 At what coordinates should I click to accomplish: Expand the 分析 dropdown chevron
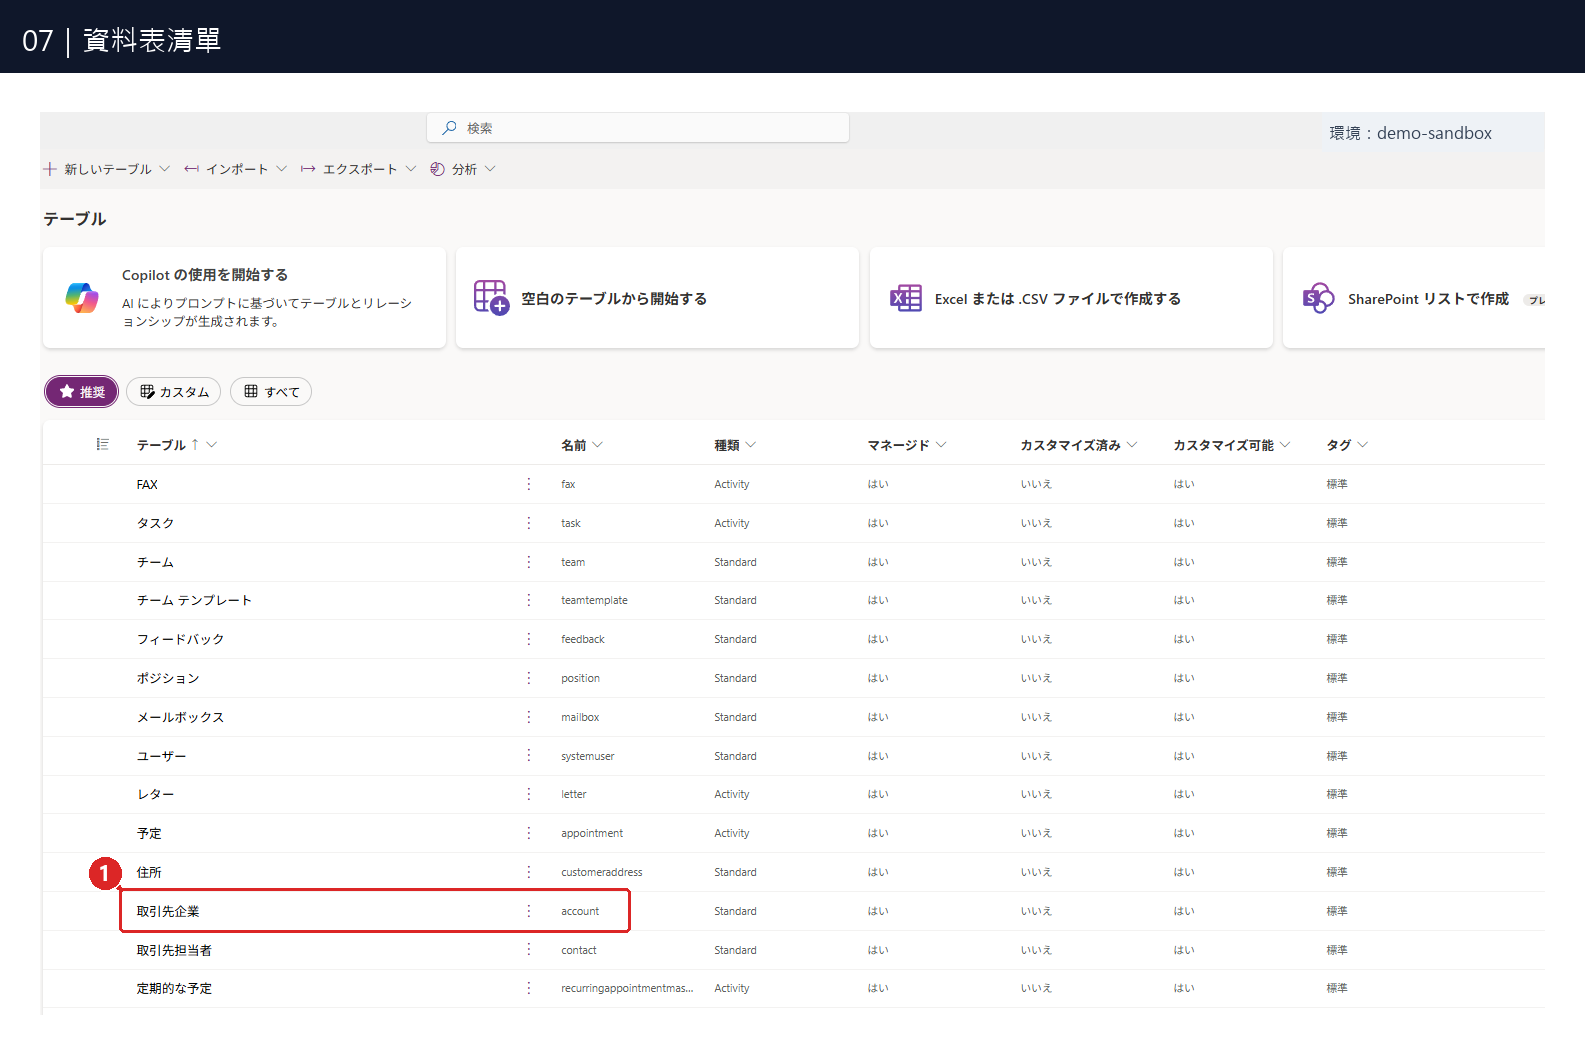(x=490, y=169)
